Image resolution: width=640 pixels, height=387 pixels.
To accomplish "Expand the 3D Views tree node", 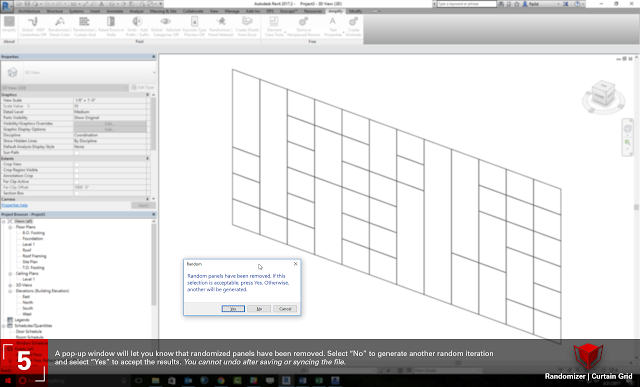I will 10,285.
